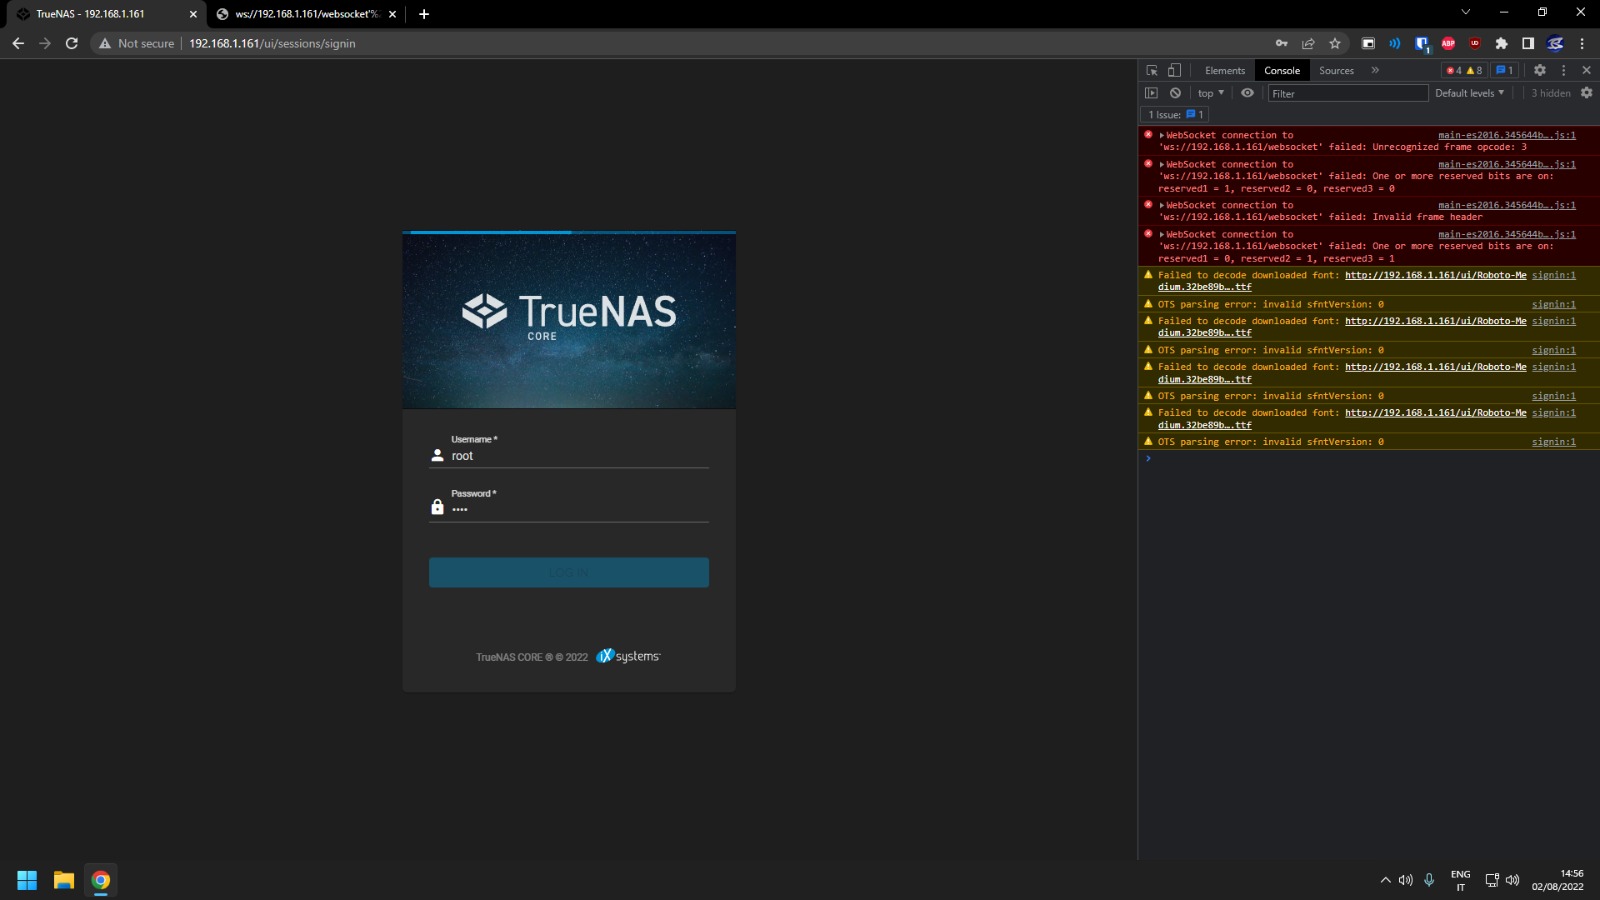Screen dimensions: 1600x900
Task: Click the Password field
Action: pos(569,509)
